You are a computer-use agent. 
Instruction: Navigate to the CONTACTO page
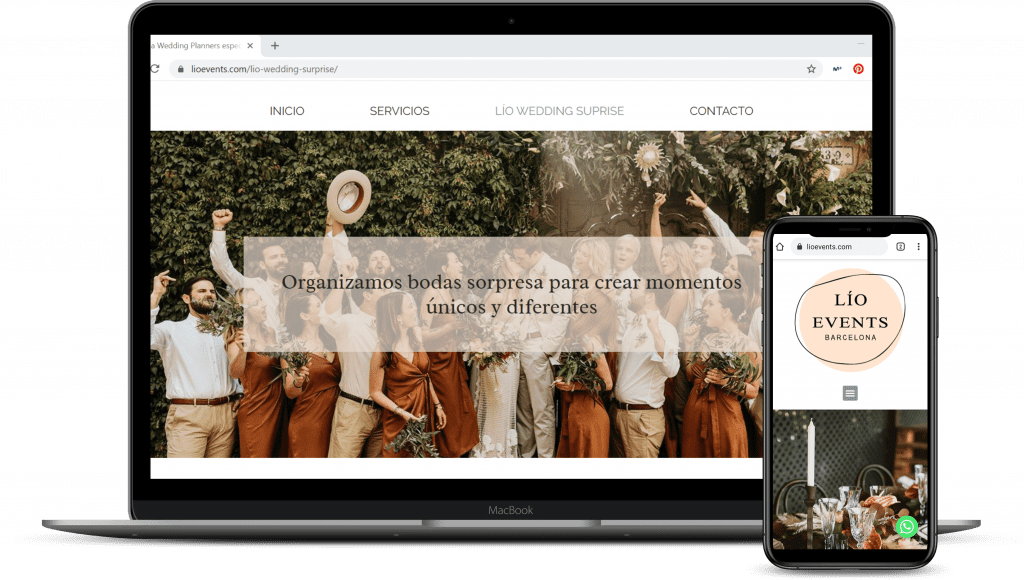pyautogui.click(x=721, y=111)
